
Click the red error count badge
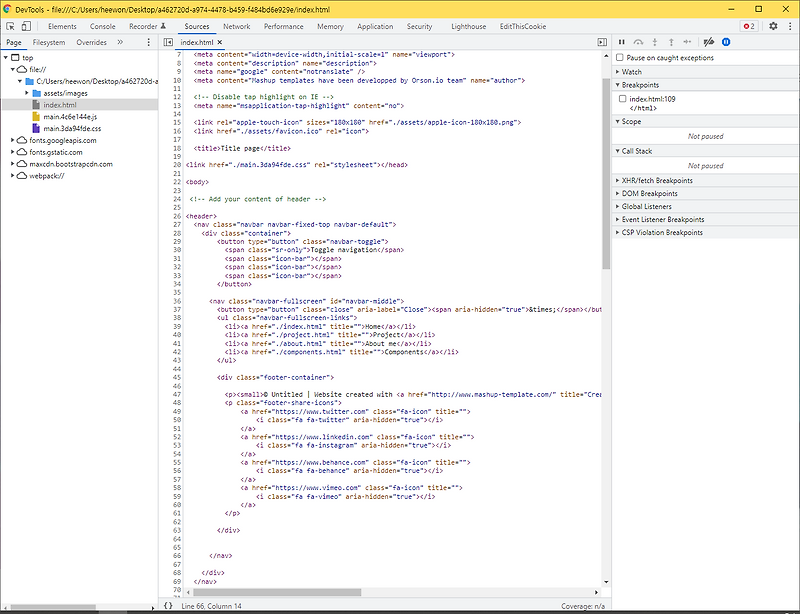[x=747, y=26]
